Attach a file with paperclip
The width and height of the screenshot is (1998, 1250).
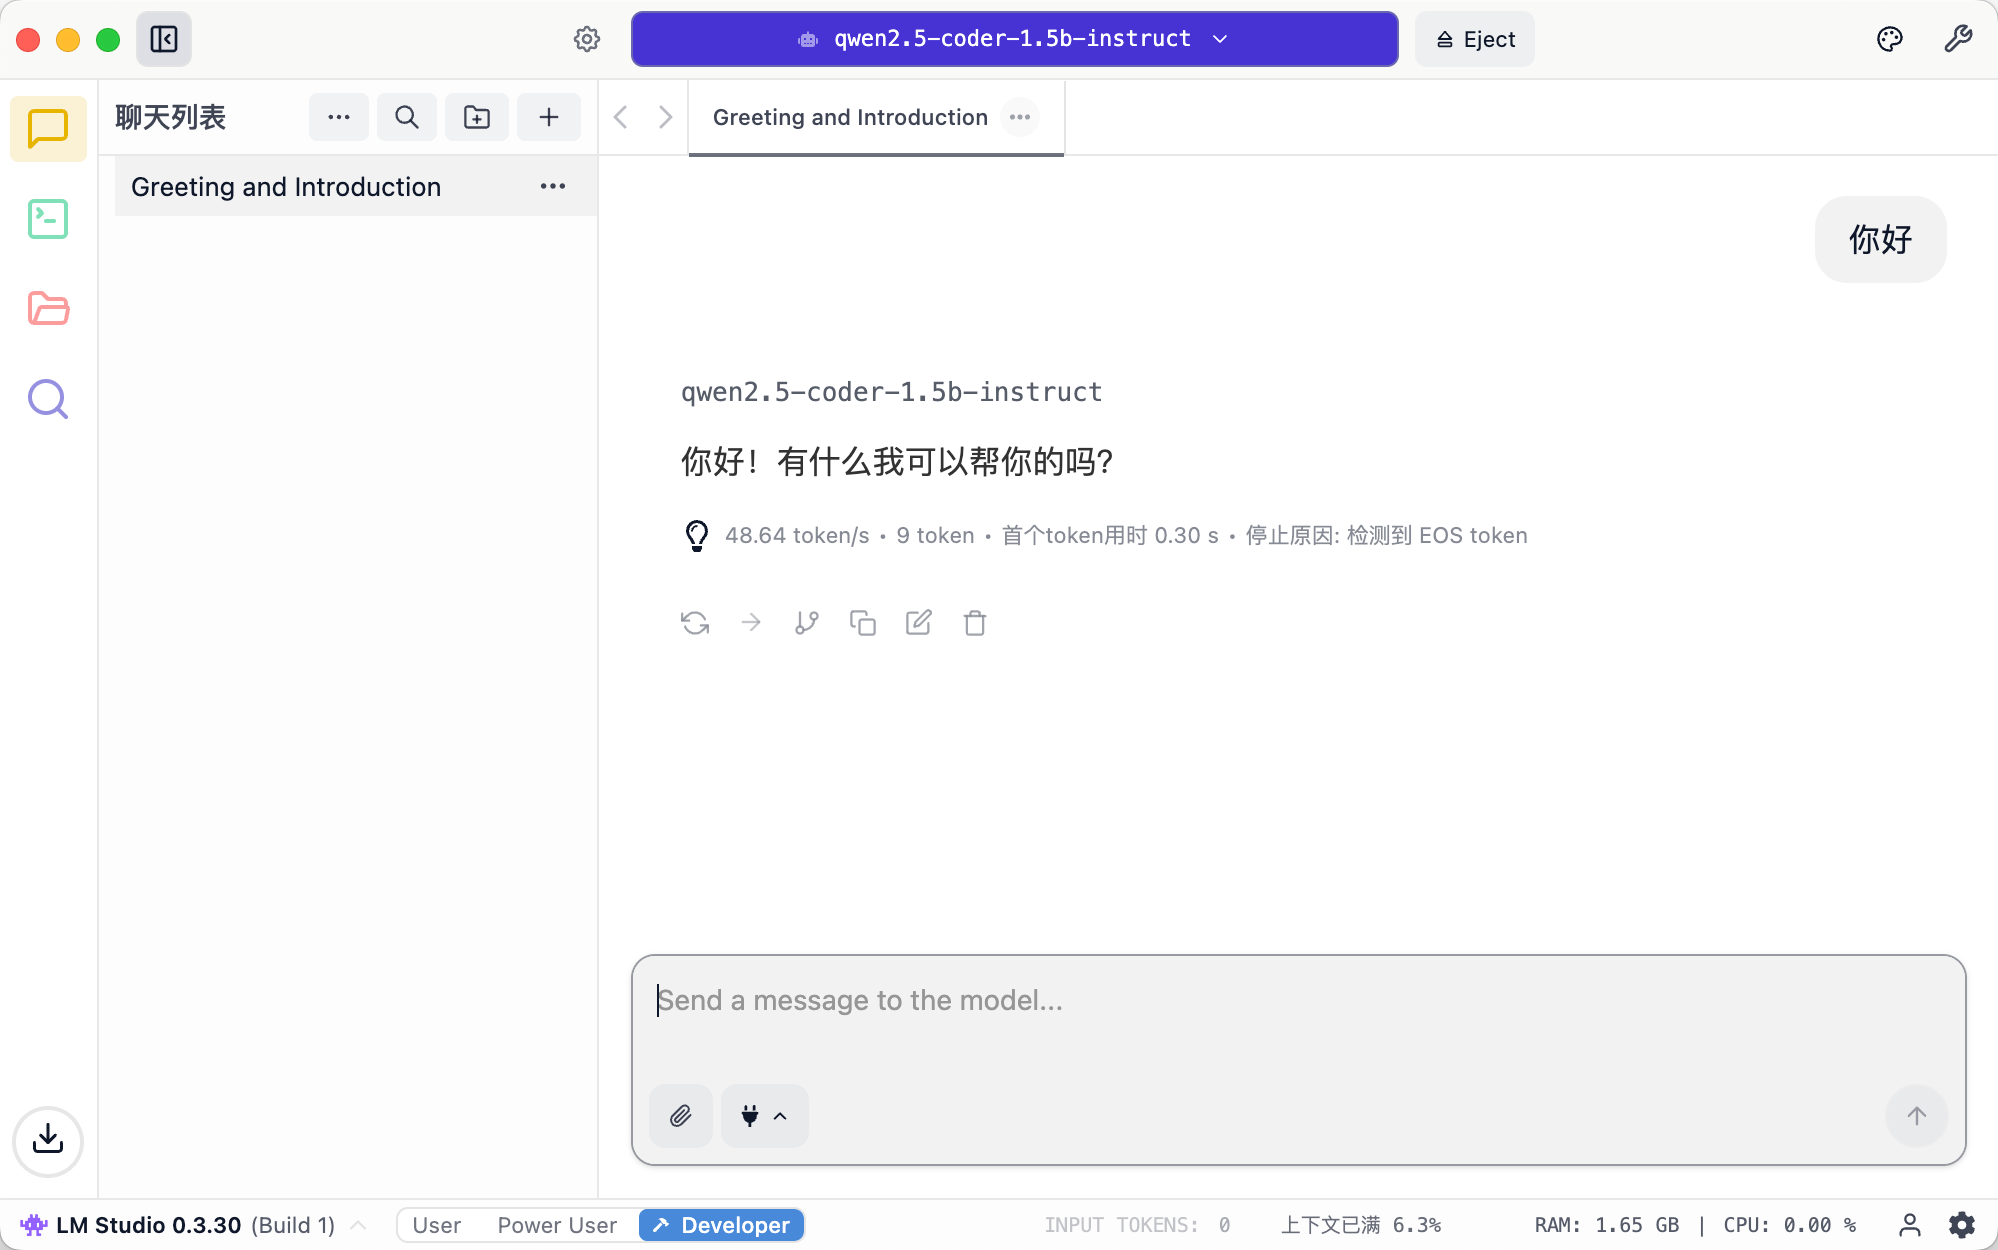click(681, 1116)
